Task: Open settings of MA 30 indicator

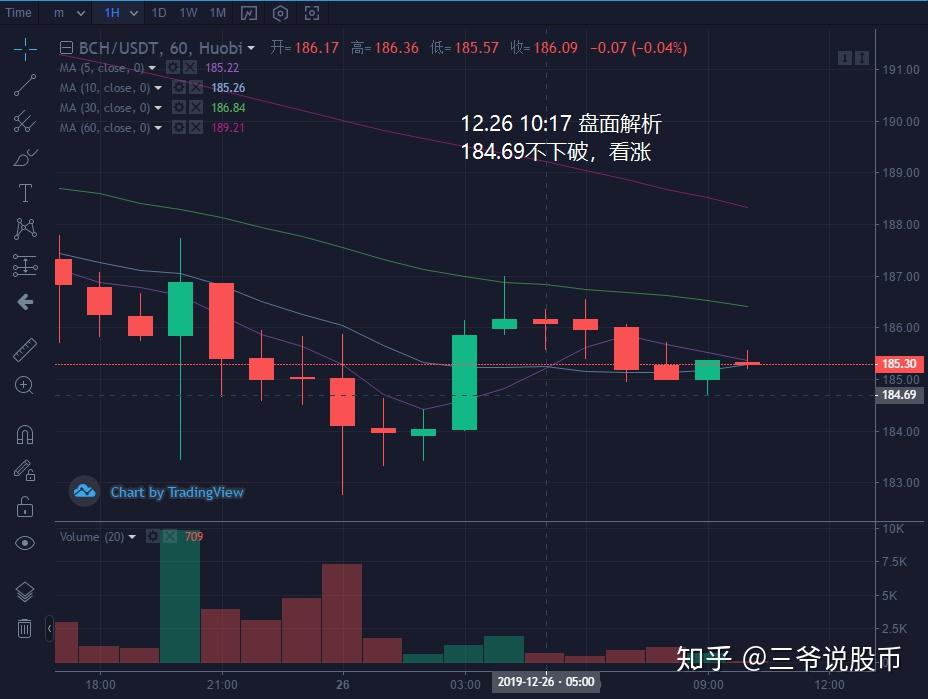Action: pyautogui.click(x=179, y=108)
